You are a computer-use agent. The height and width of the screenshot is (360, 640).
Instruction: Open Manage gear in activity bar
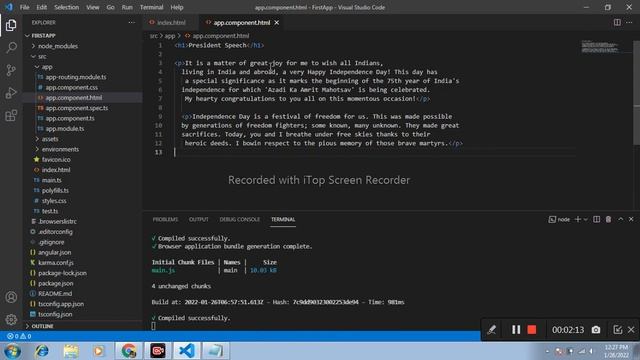[x=11, y=319]
